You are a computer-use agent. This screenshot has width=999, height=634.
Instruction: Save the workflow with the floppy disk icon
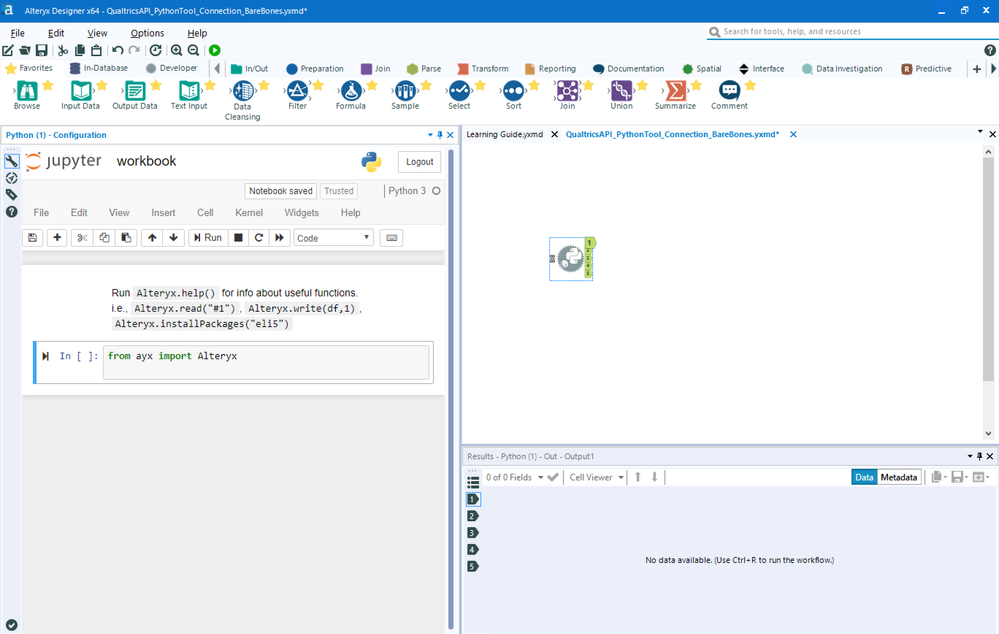[x=41, y=50]
